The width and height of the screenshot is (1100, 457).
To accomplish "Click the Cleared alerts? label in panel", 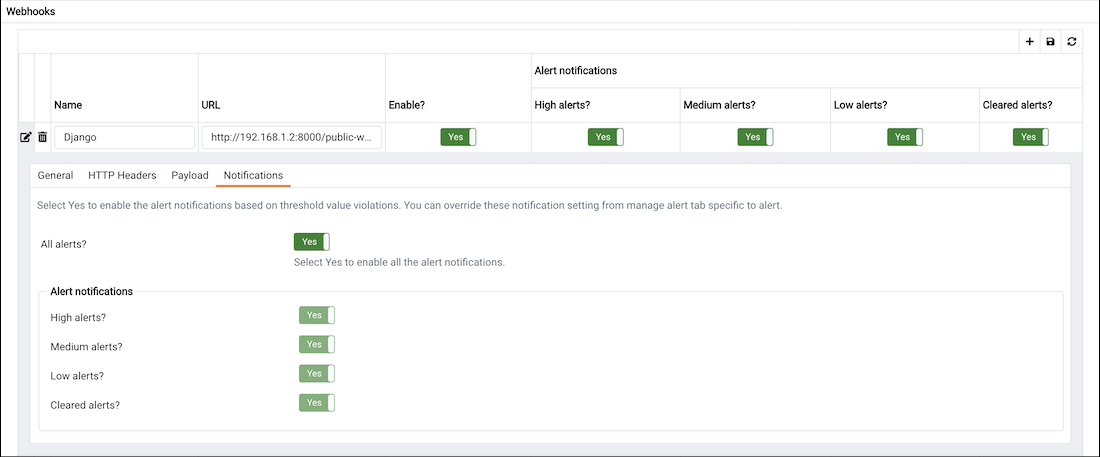I will click(86, 405).
